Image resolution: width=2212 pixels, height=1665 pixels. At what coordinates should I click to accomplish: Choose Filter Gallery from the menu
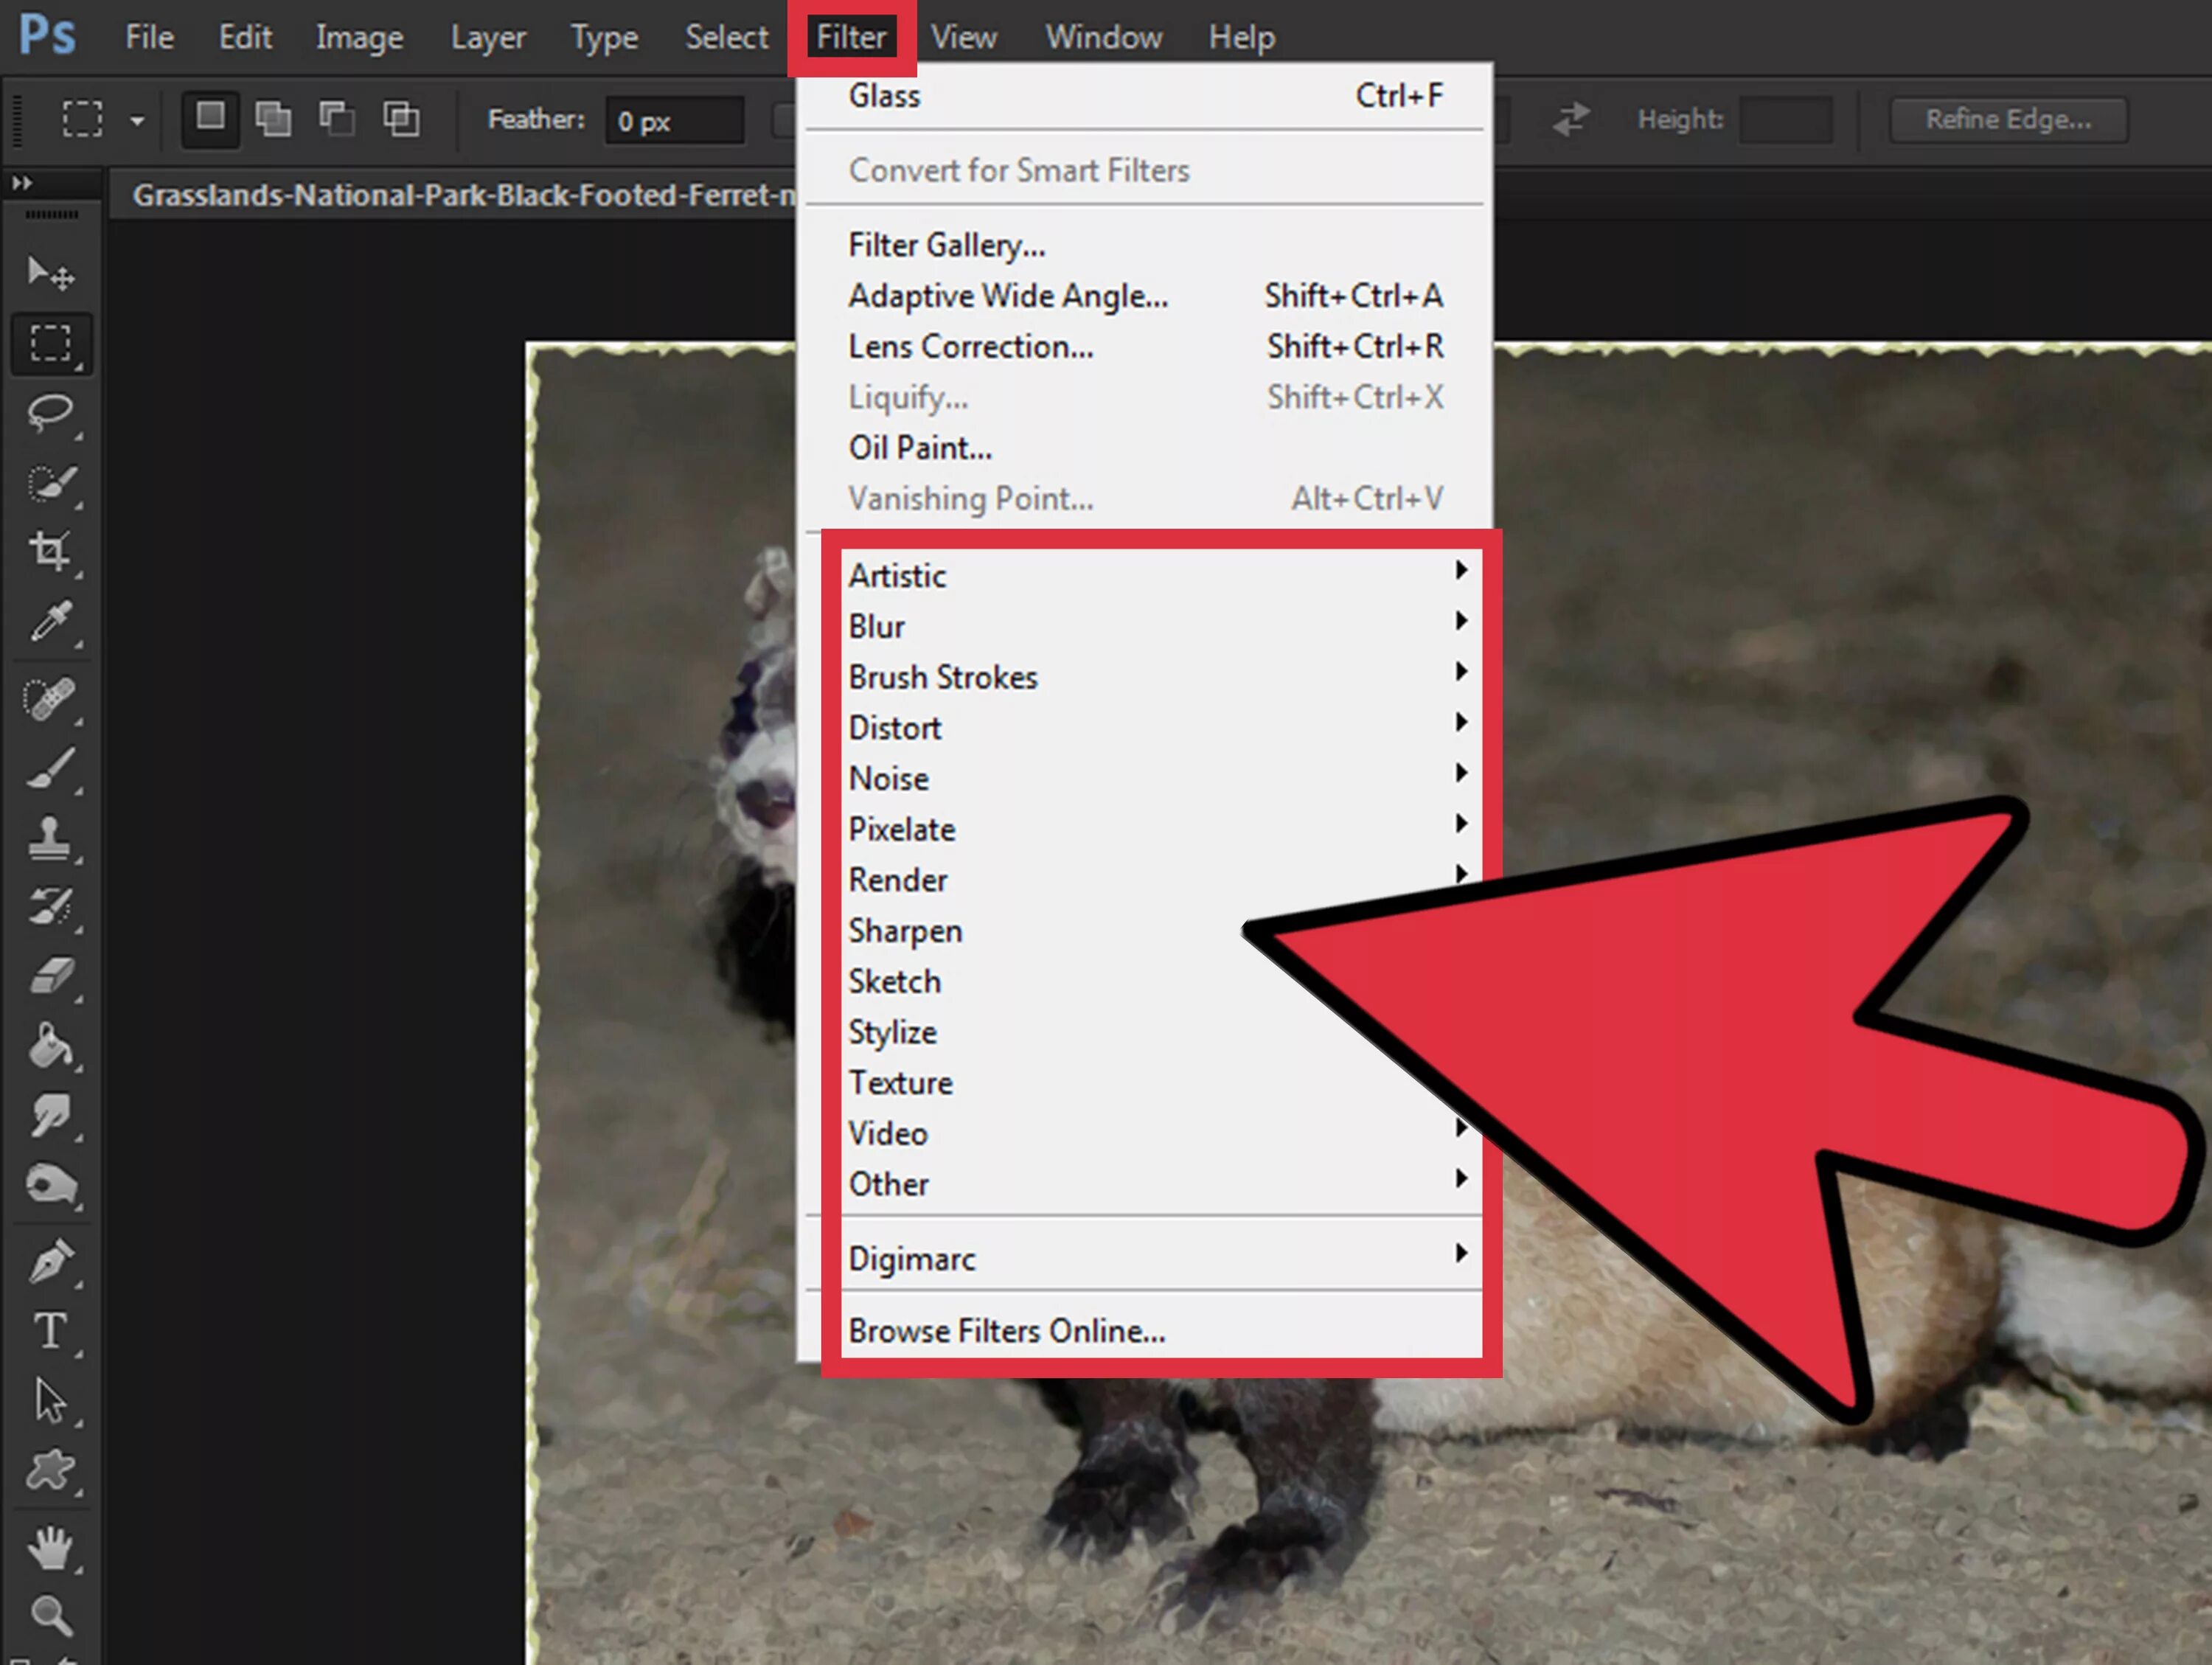click(x=946, y=245)
